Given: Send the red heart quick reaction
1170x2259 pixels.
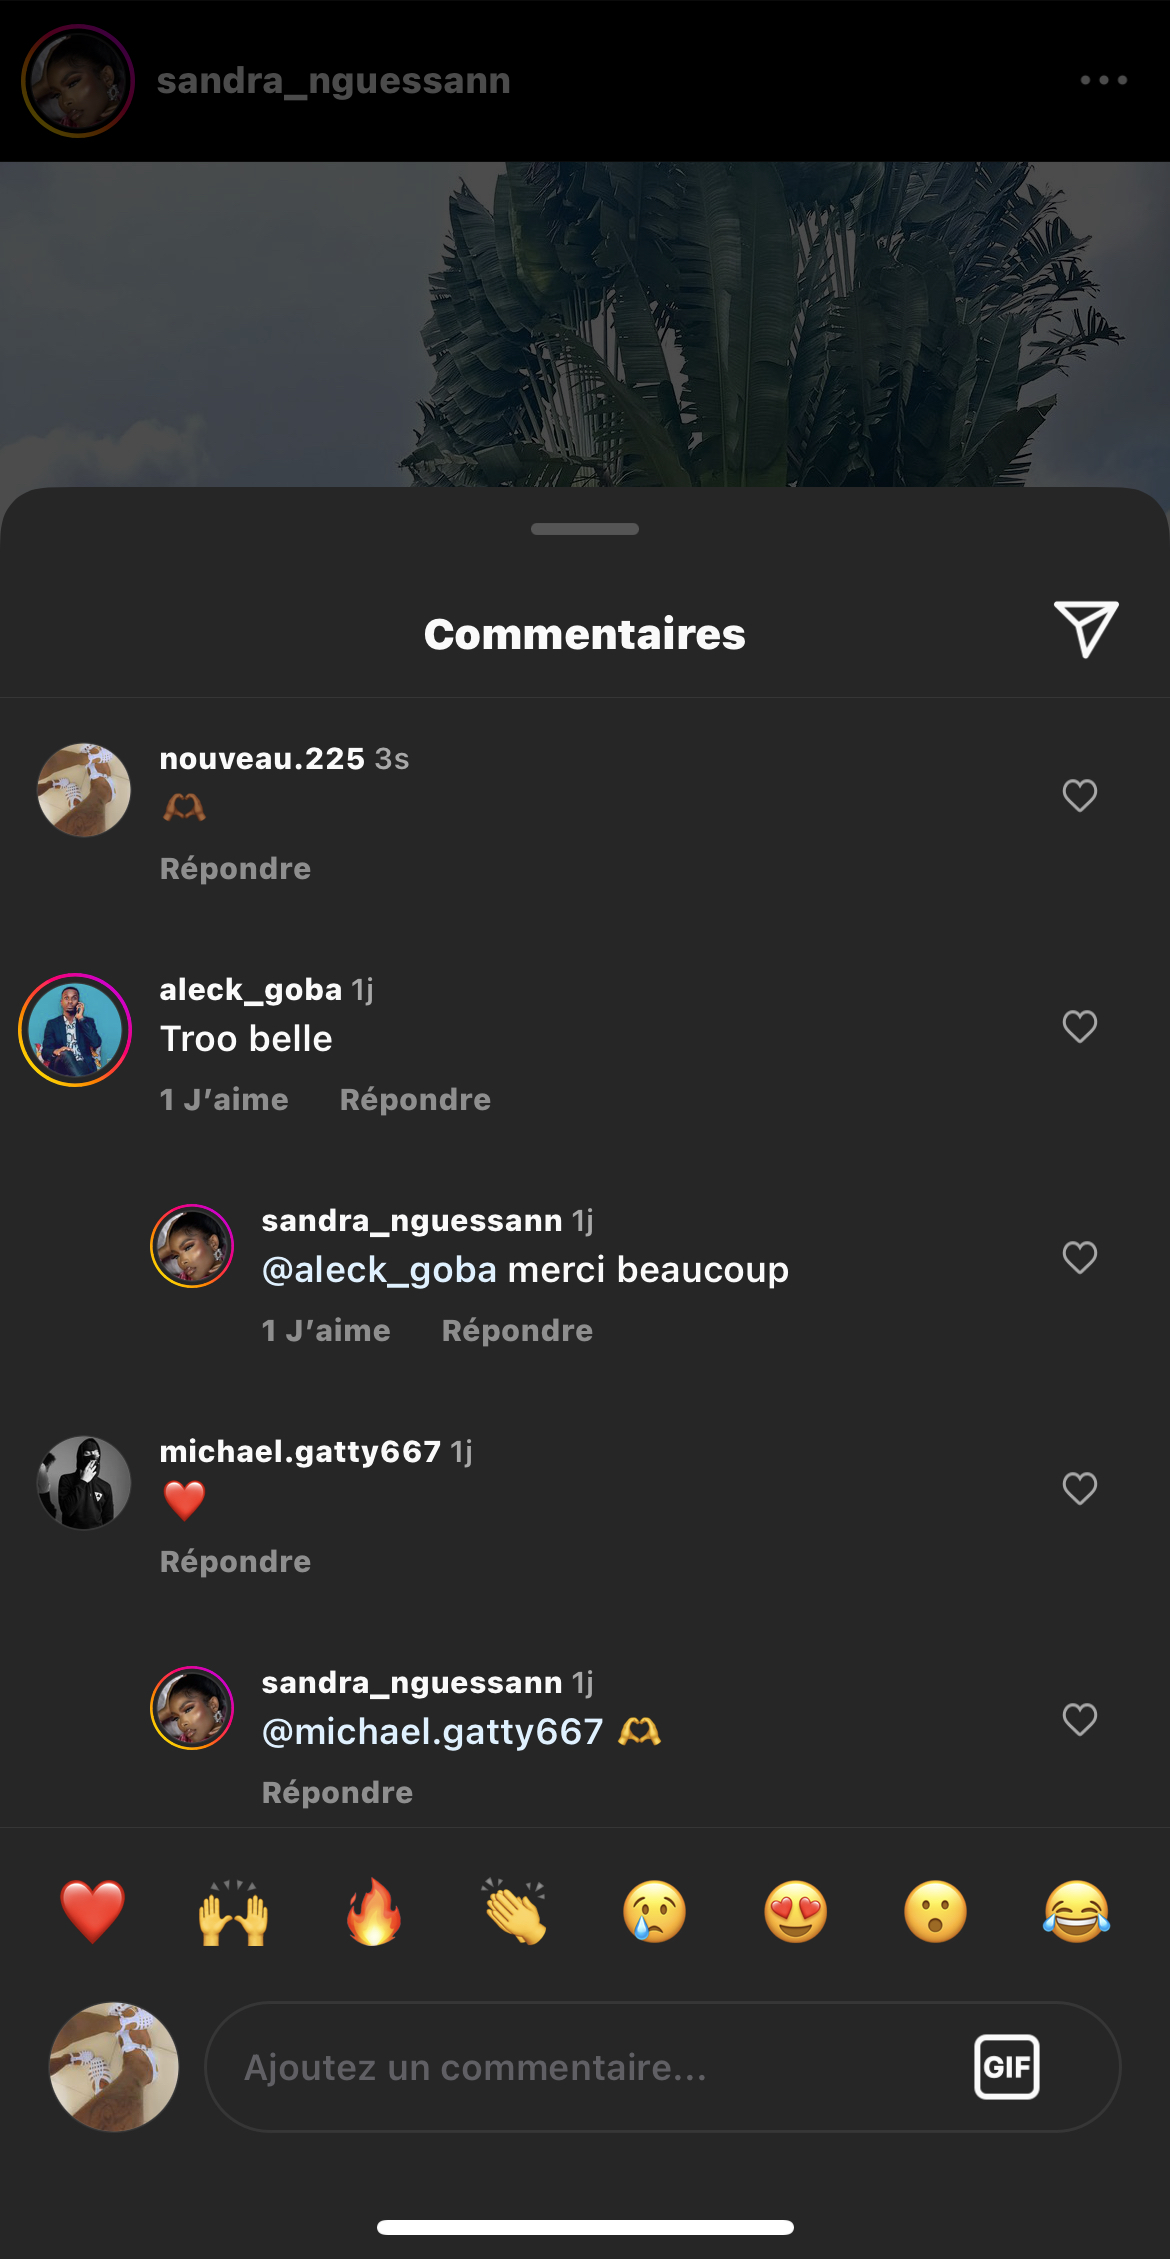Looking at the screenshot, I should (93, 1911).
